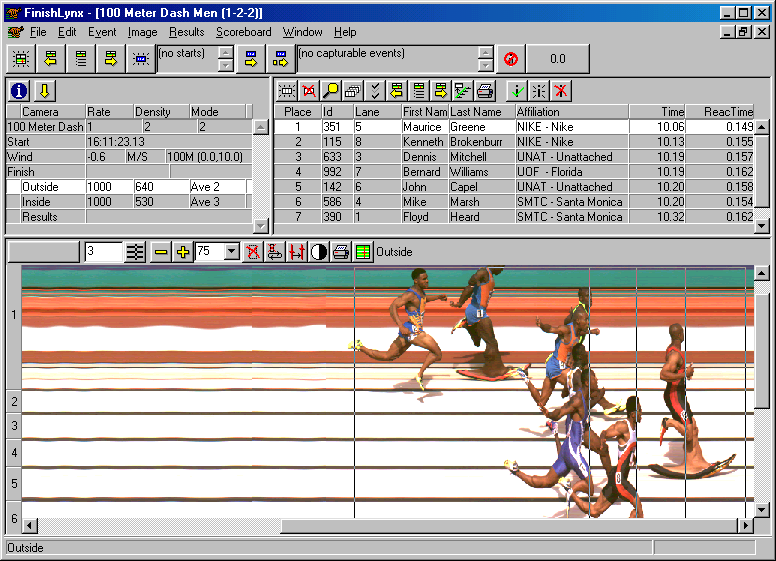Open the image zoom 75 dropdown
Screen dimensions: 776x561
(232, 252)
